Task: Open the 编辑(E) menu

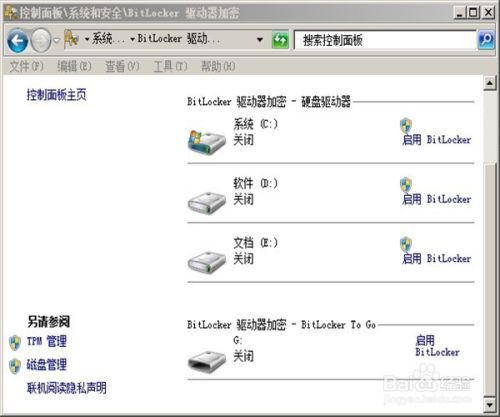Action: click(x=74, y=66)
